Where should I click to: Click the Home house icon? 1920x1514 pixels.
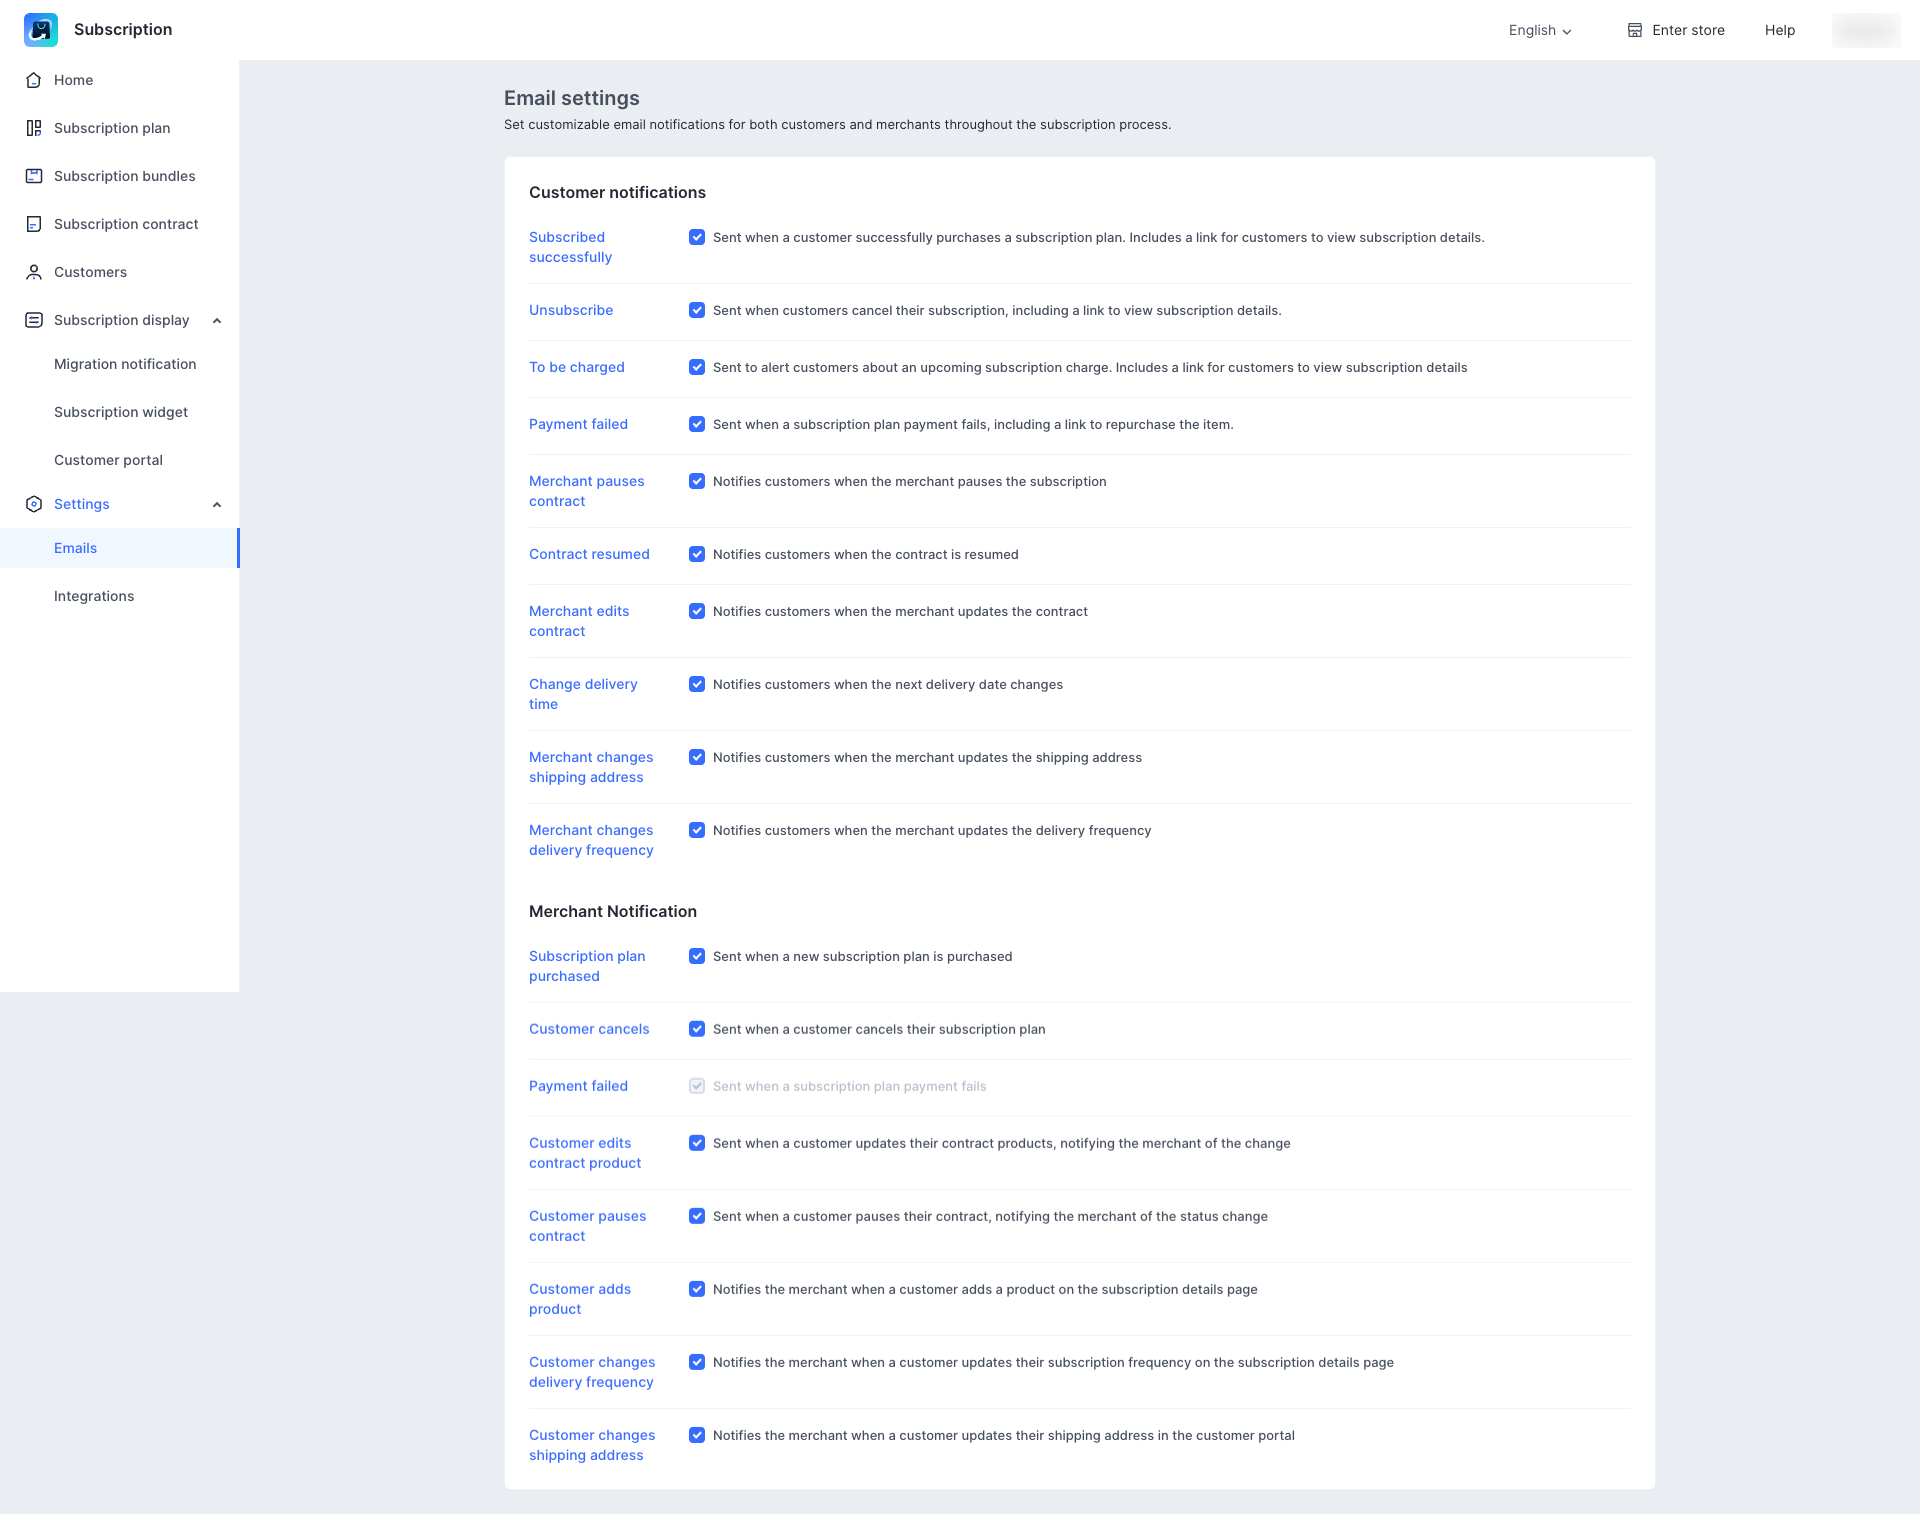click(34, 80)
